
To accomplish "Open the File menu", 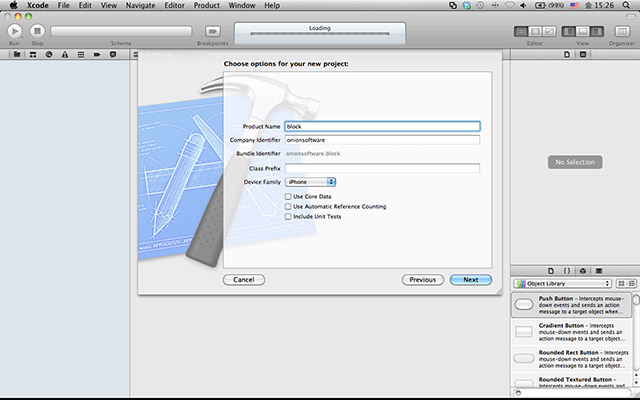I will (x=63, y=5).
